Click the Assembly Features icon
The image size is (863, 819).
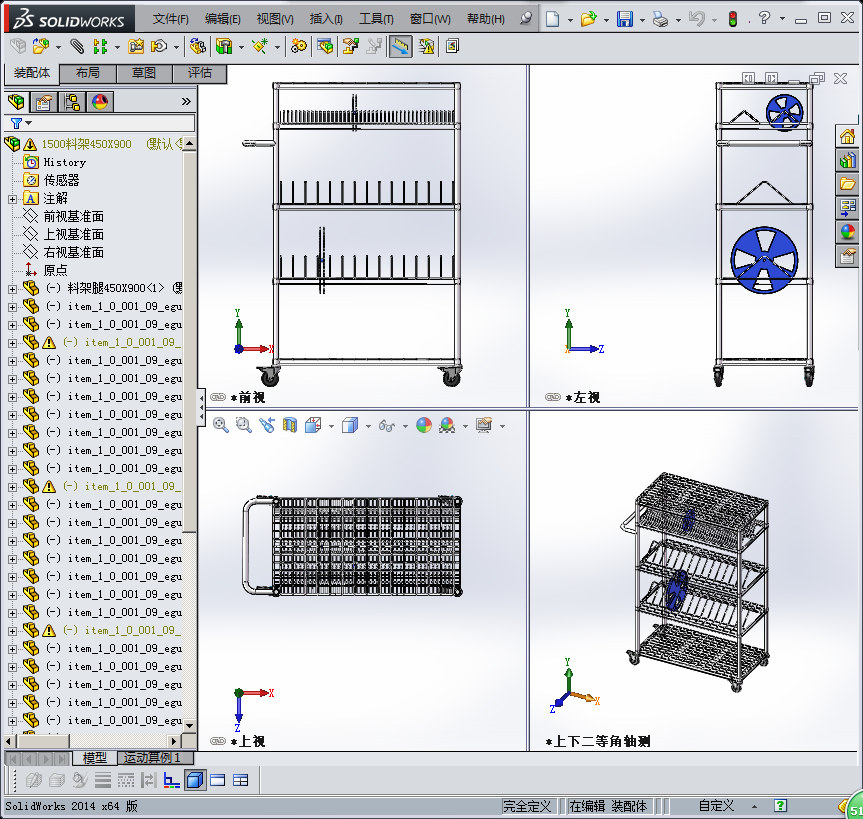224,46
